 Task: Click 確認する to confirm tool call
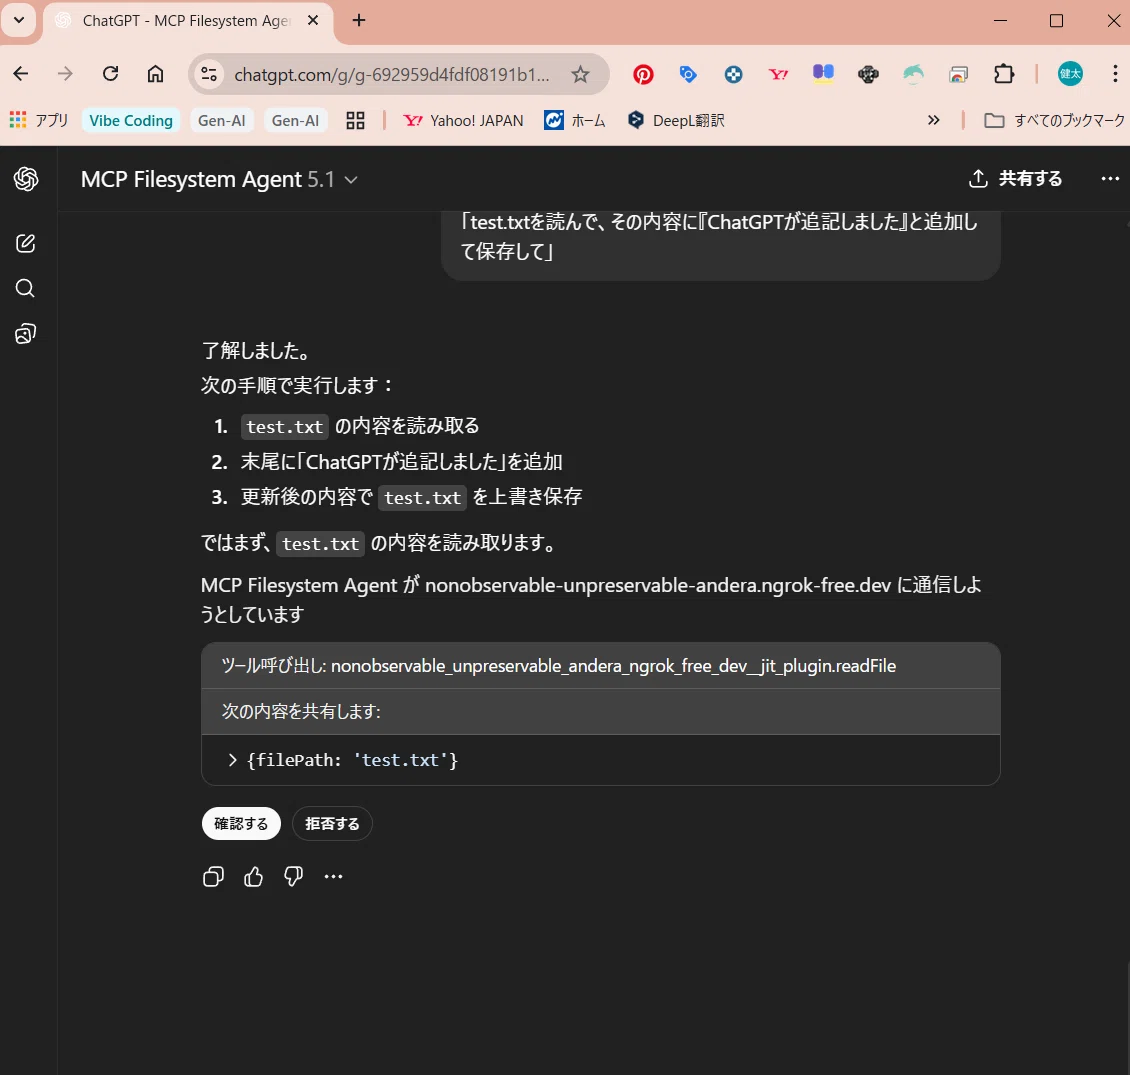coord(241,824)
